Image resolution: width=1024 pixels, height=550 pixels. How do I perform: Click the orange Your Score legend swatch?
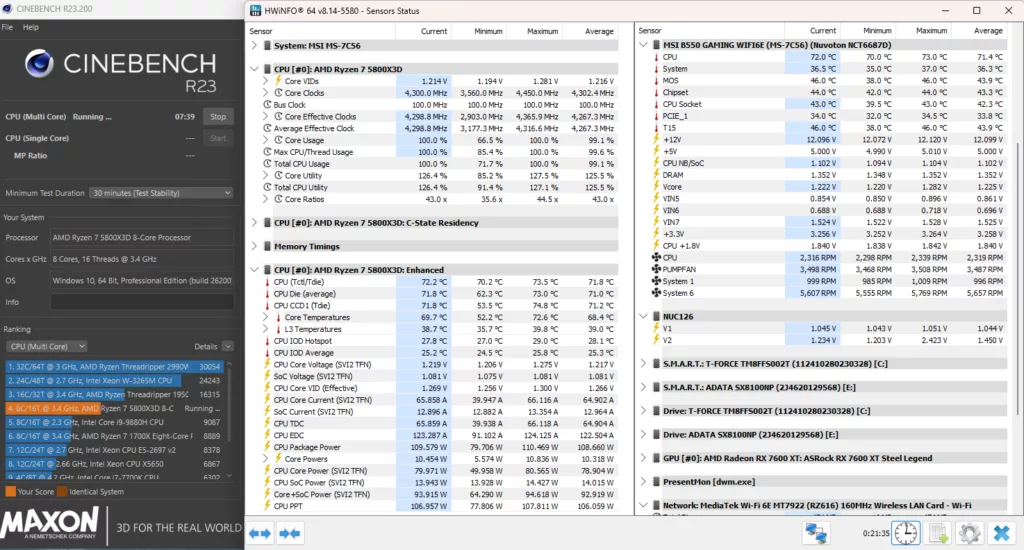(x=10, y=492)
